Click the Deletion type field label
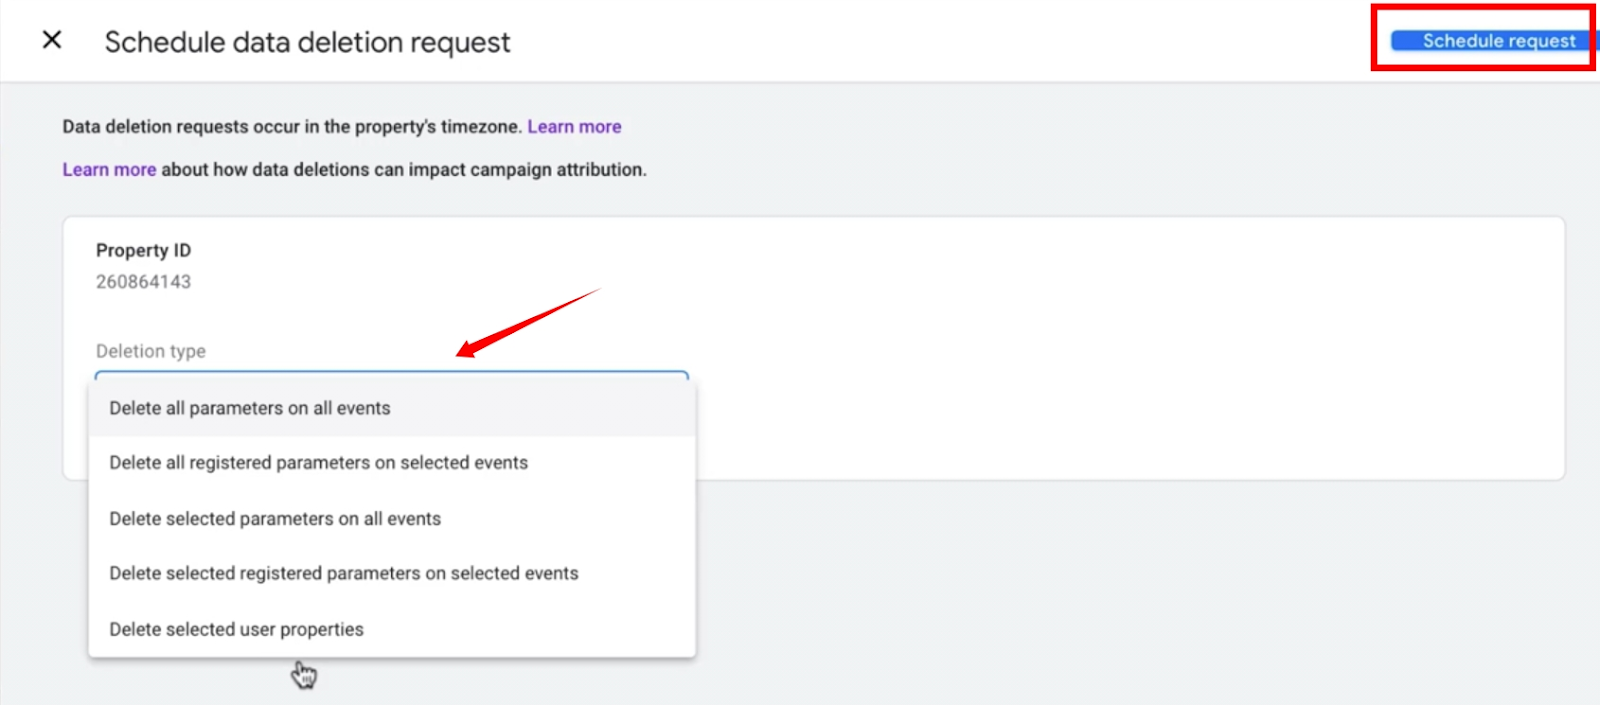 coord(151,351)
